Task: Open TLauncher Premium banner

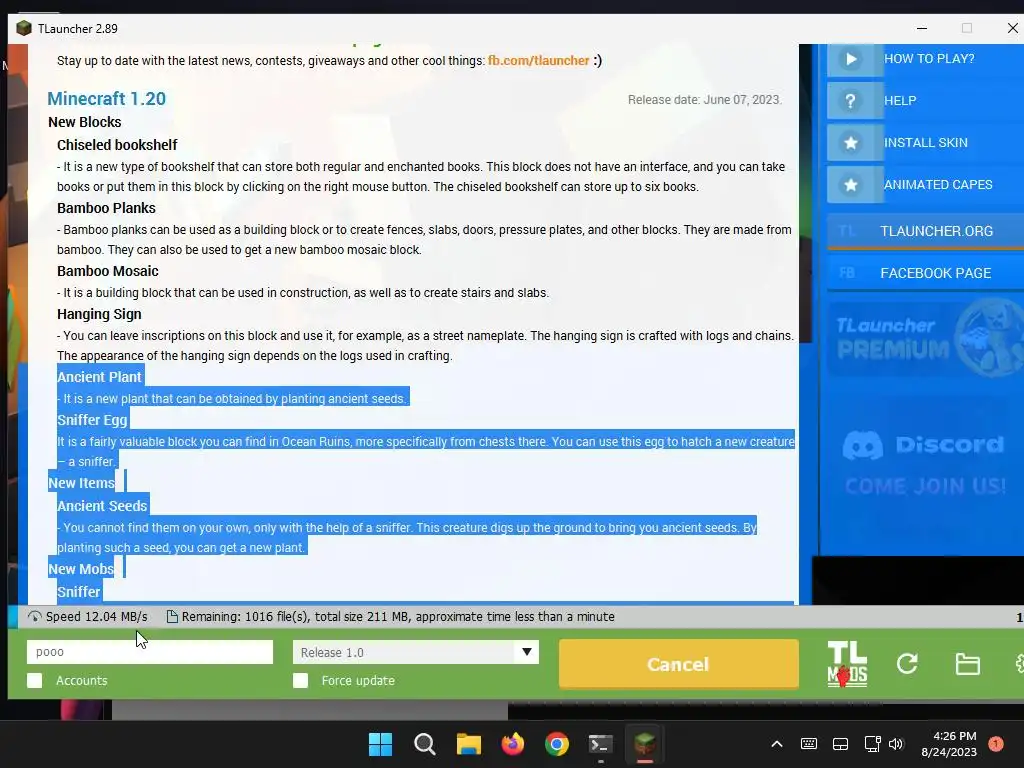Action: click(x=925, y=338)
